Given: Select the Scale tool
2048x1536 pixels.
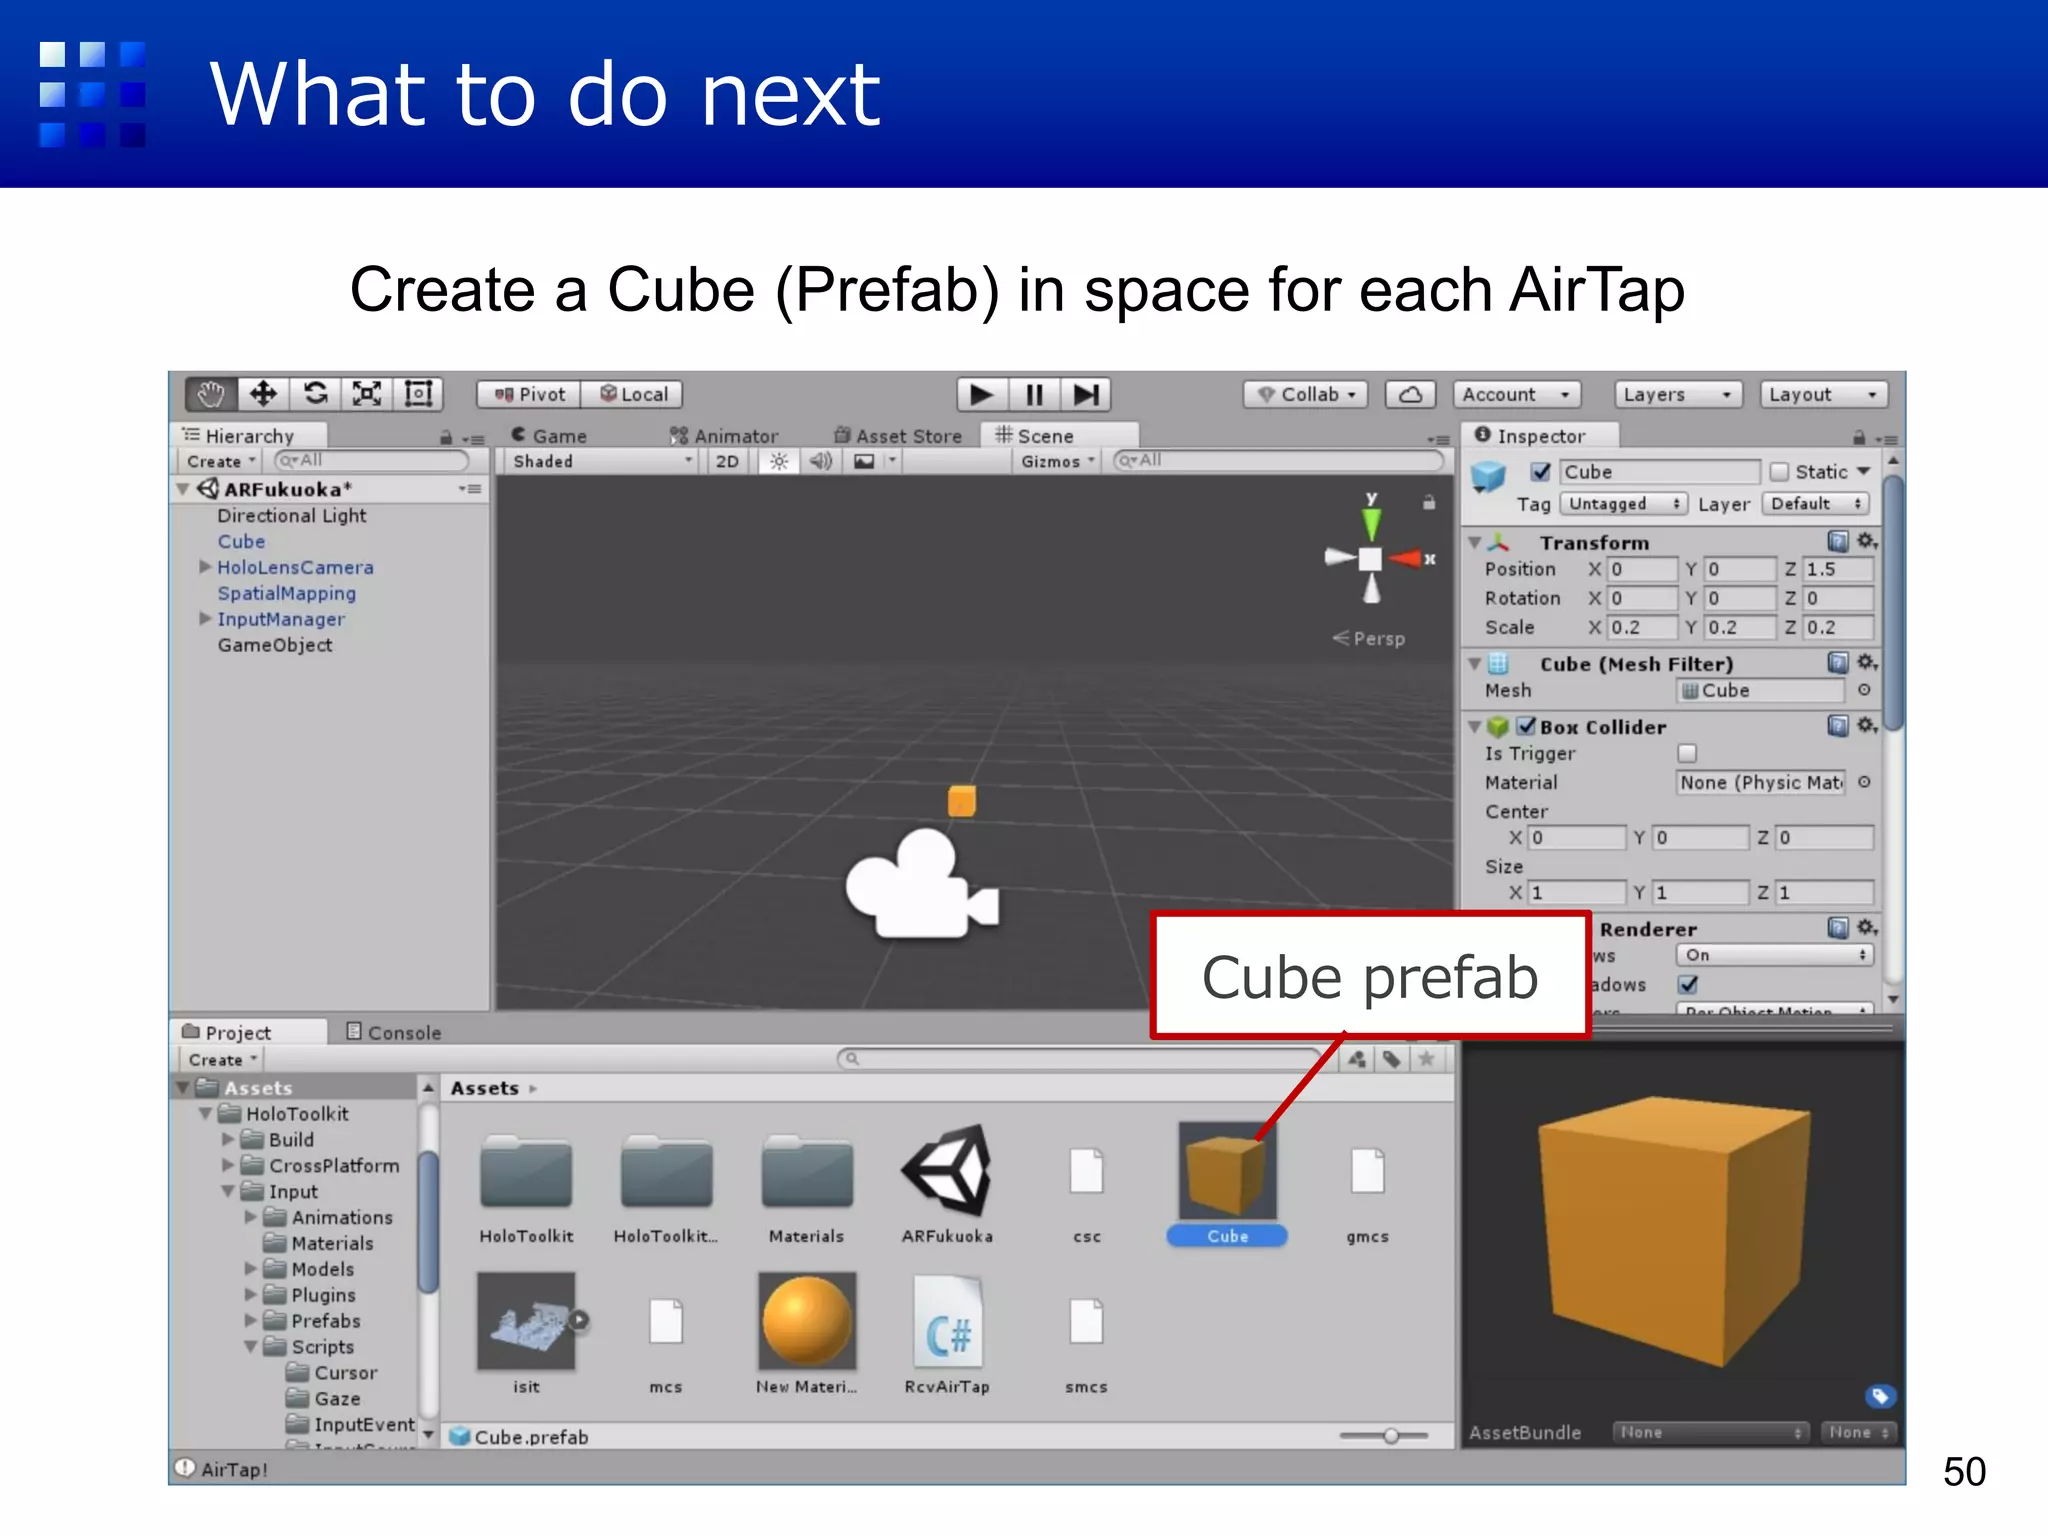Looking at the screenshot, I should [367, 394].
